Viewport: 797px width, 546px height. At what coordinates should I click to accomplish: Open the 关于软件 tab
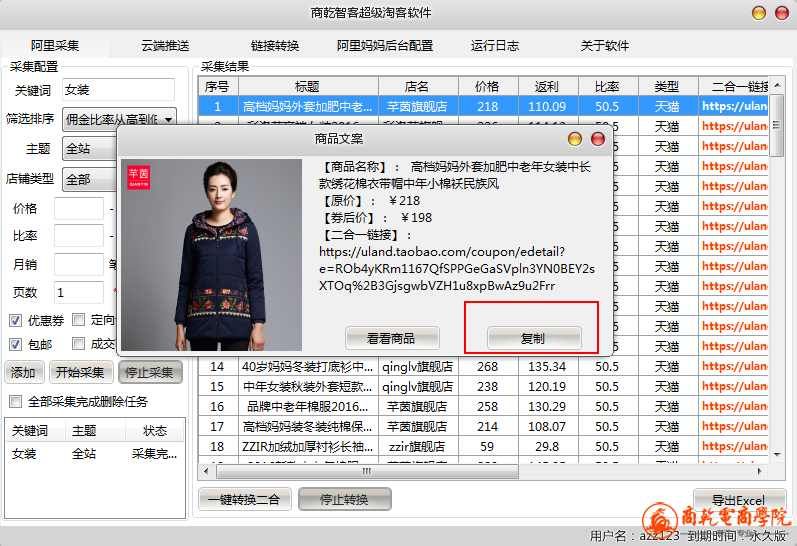click(x=605, y=46)
